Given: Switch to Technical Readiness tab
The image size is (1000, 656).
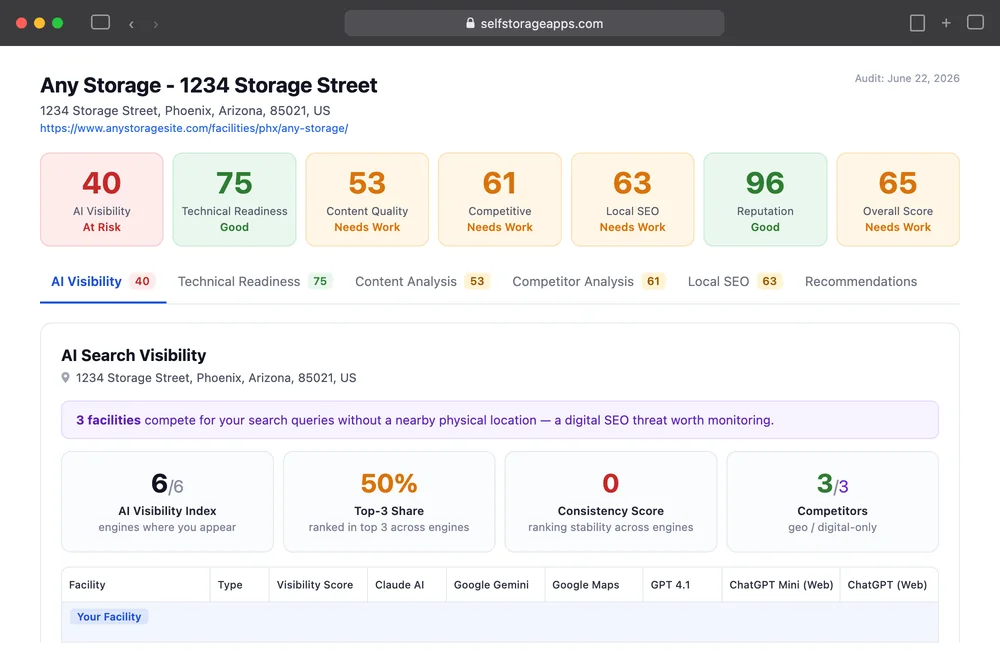Looking at the screenshot, I should [x=255, y=281].
